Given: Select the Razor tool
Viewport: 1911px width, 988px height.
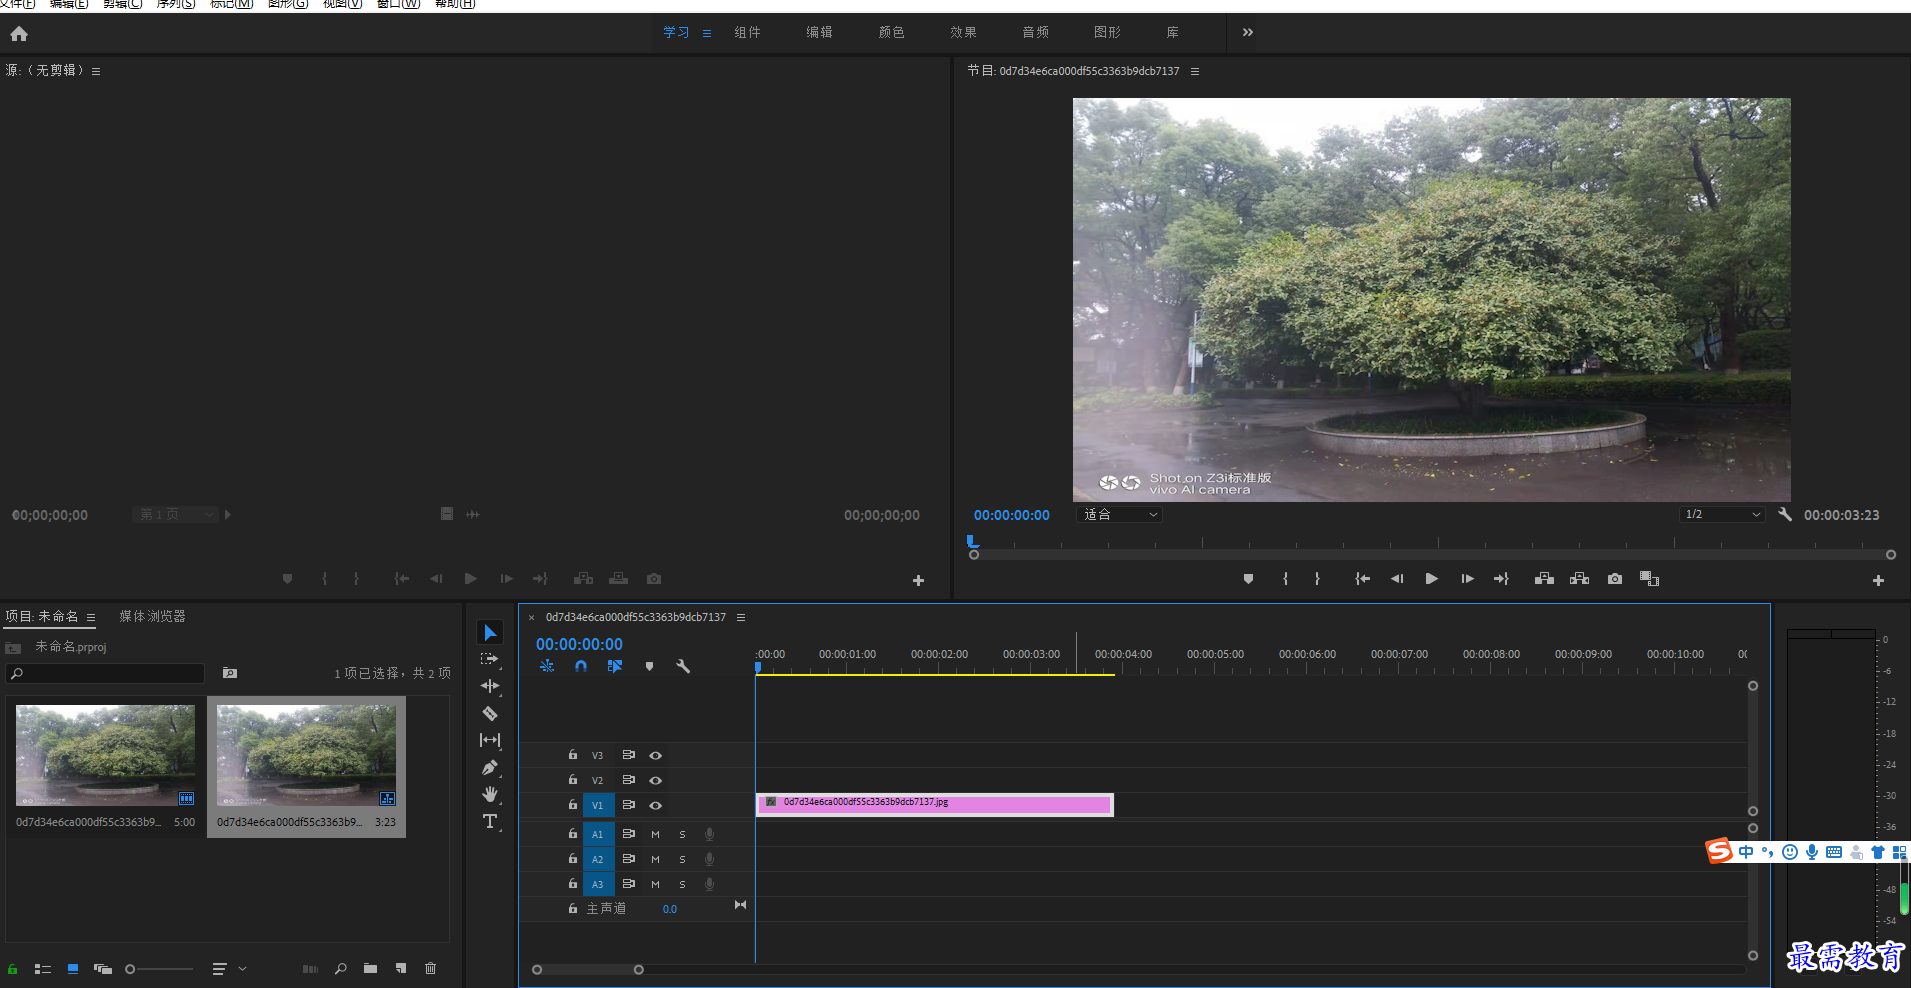Looking at the screenshot, I should coord(490,713).
